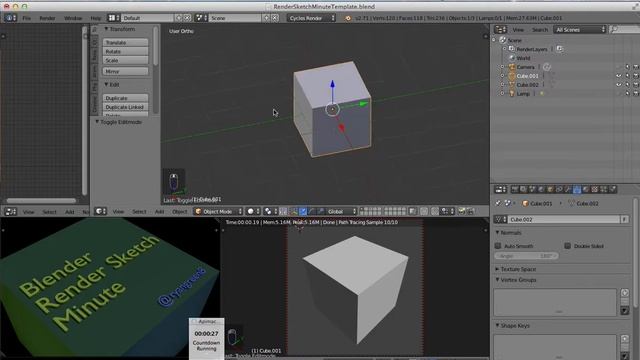Viewport: 640px width, 360px height.
Task: Open the Modifiers wrench tab icon
Action: [x=568, y=189]
